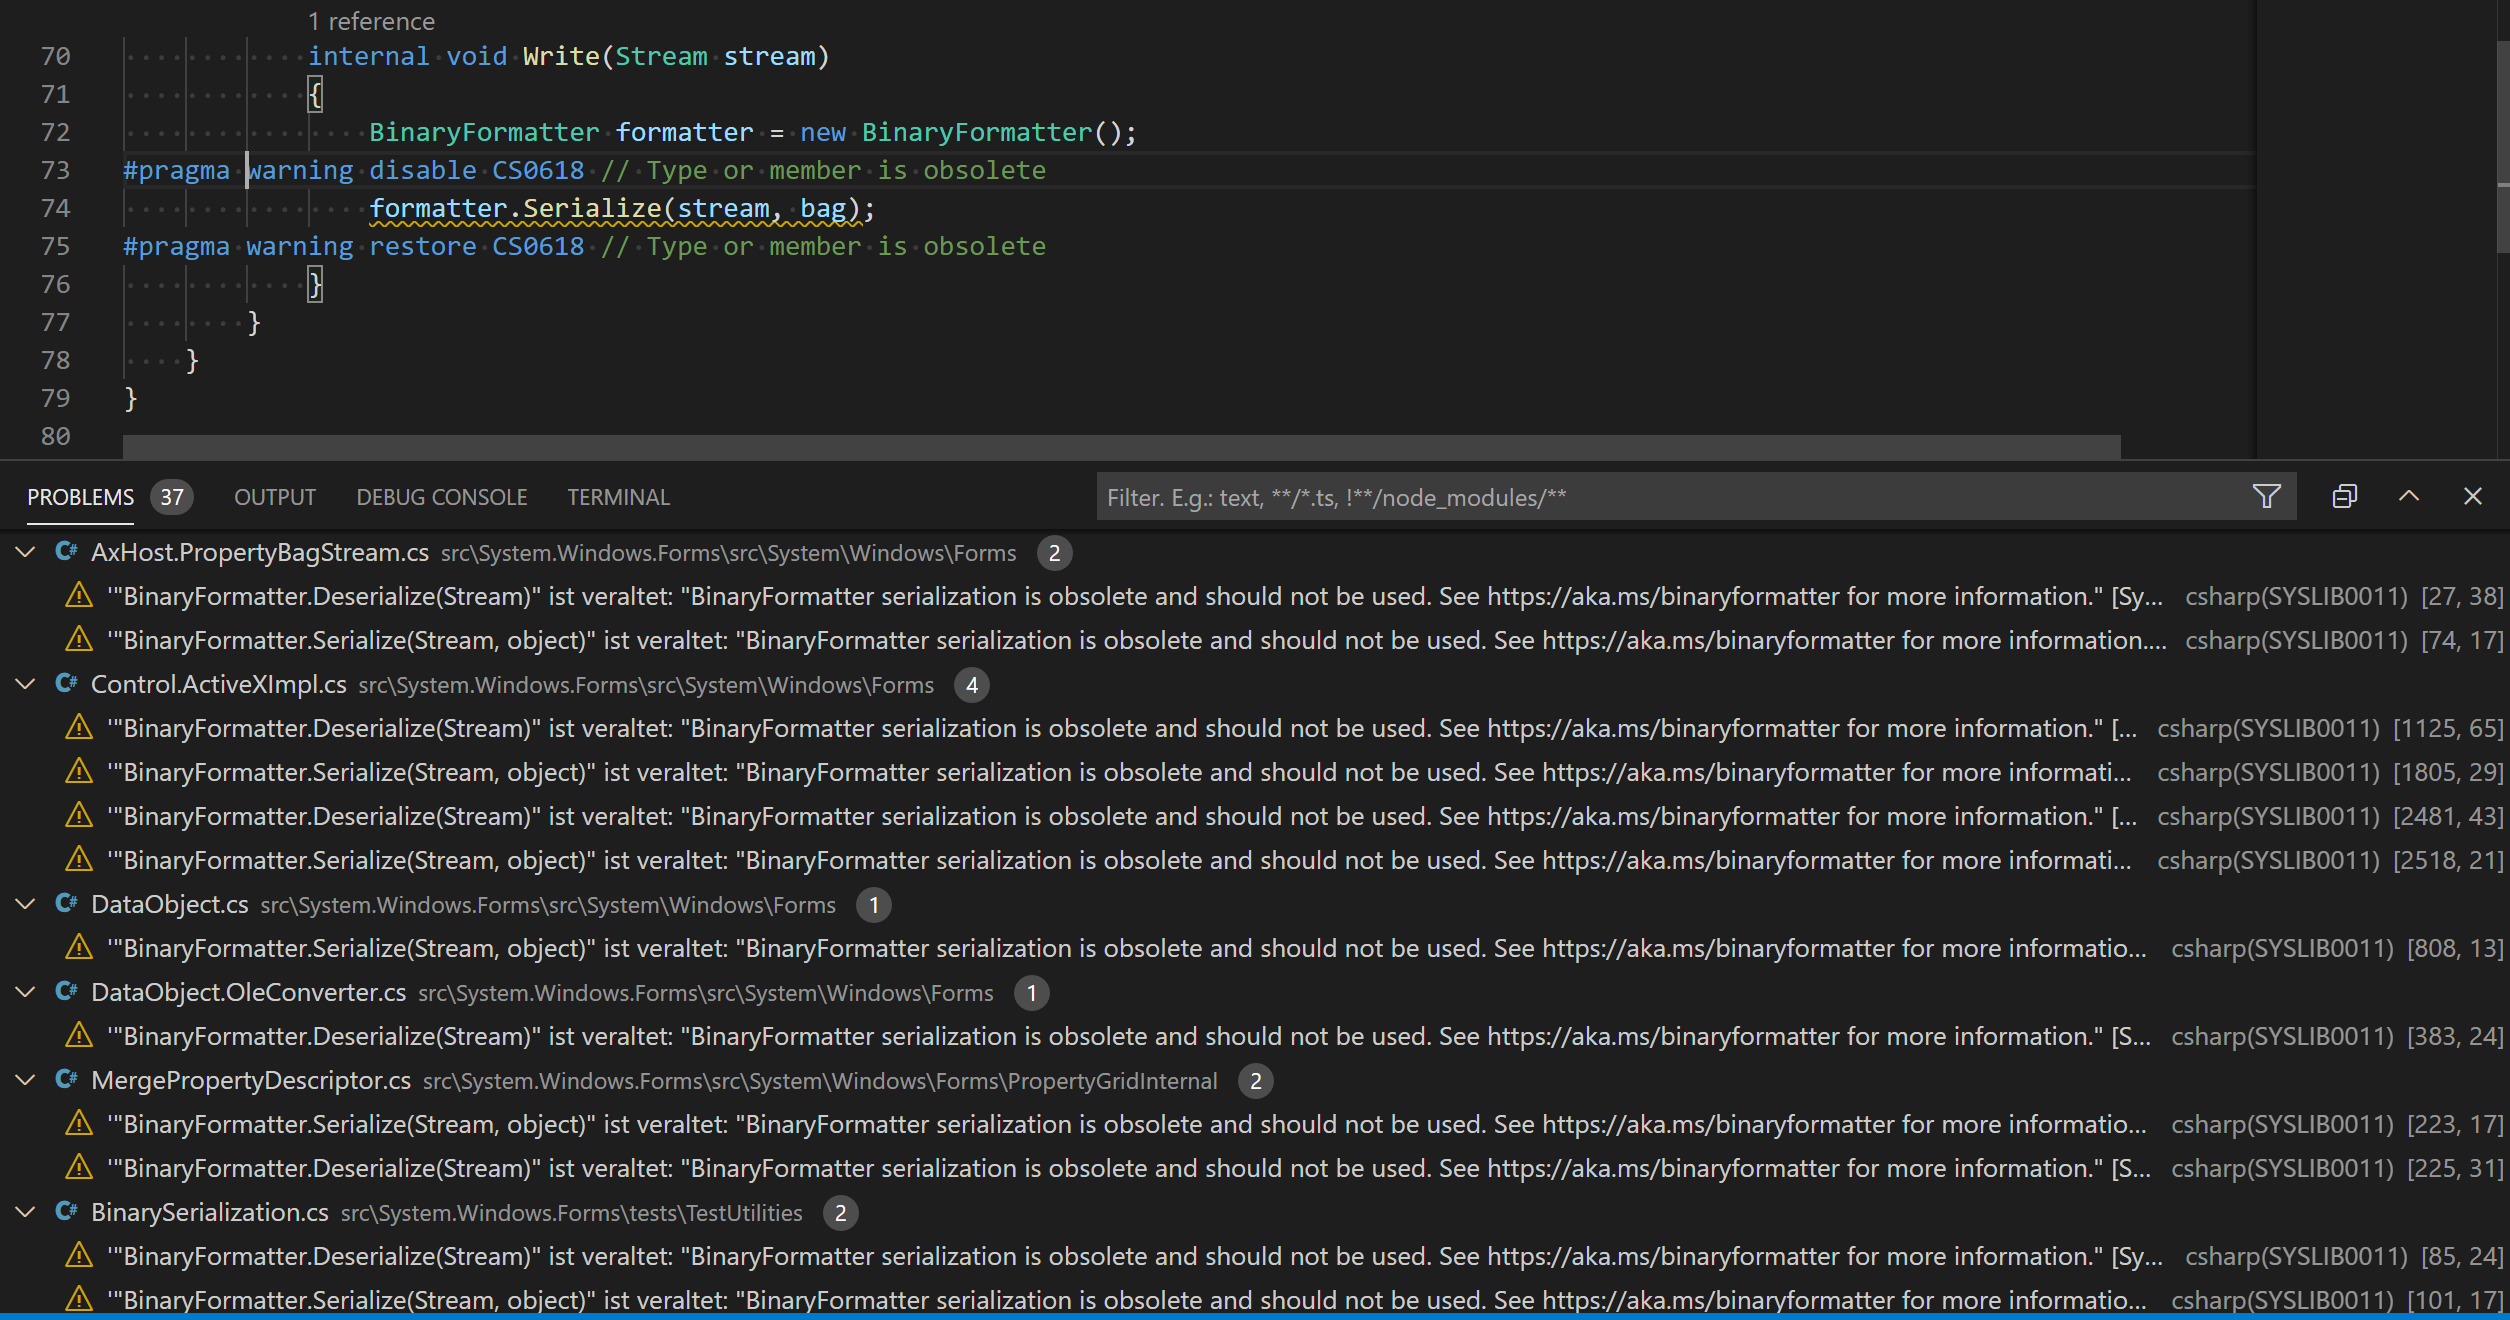Viewport: 2510px width, 1320px height.
Task: Click the C# icon next to DataObject.cs
Action: coord(66,903)
